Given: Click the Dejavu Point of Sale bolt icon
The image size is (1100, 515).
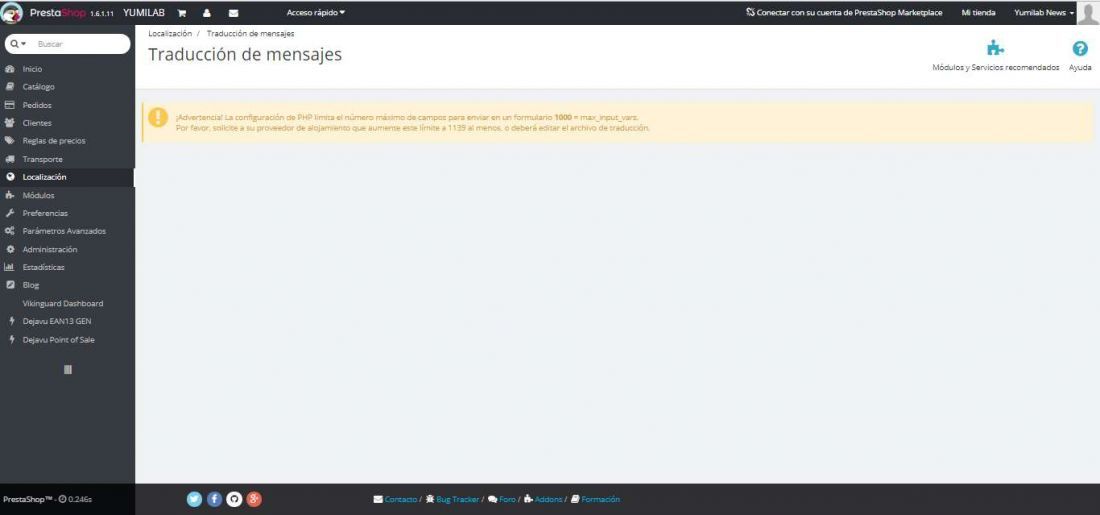Looking at the screenshot, I should click(11, 340).
